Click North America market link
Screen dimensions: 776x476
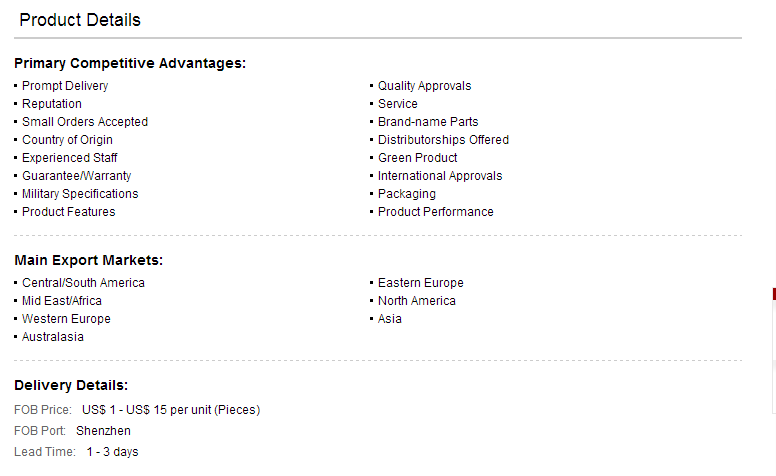[416, 301]
